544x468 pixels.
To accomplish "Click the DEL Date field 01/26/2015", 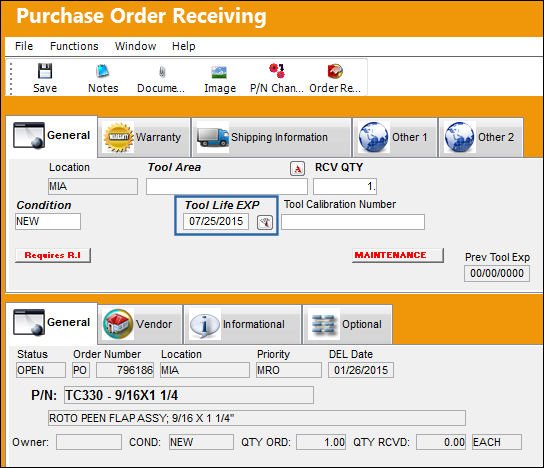I will pyautogui.click(x=361, y=370).
